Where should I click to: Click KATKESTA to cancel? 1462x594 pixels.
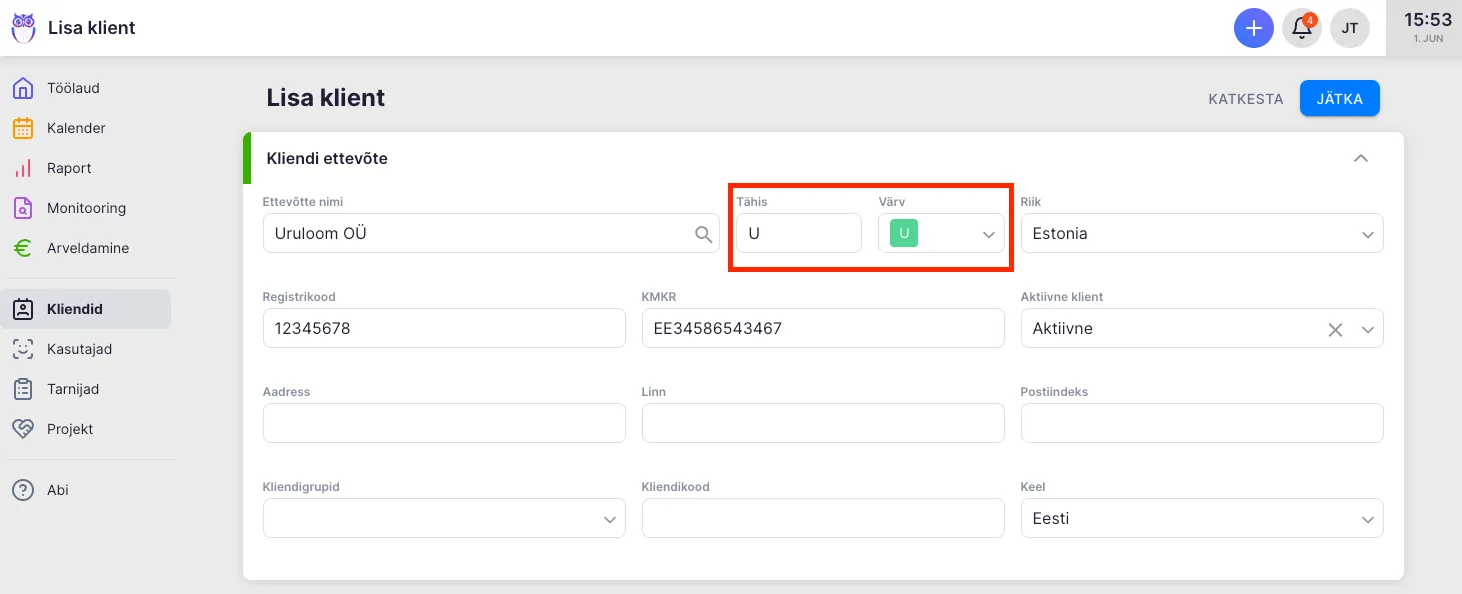(1245, 99)
